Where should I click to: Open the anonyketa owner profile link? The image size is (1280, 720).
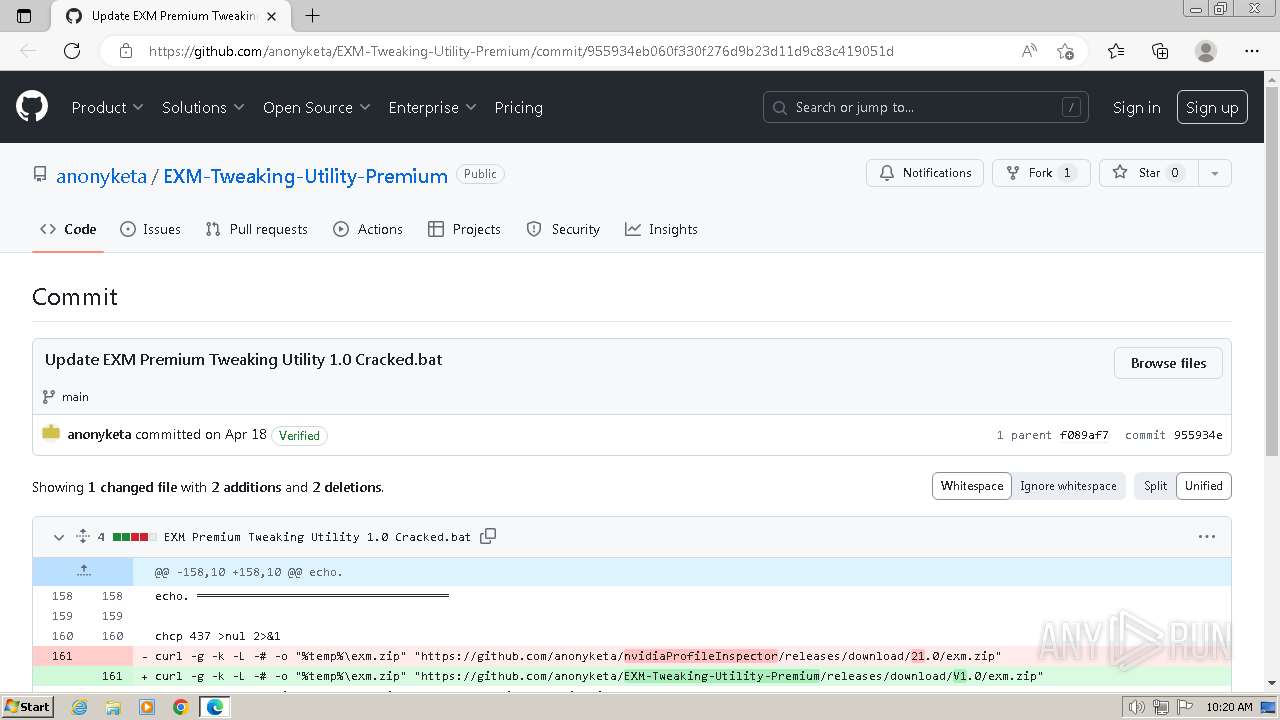click(101, 176)
